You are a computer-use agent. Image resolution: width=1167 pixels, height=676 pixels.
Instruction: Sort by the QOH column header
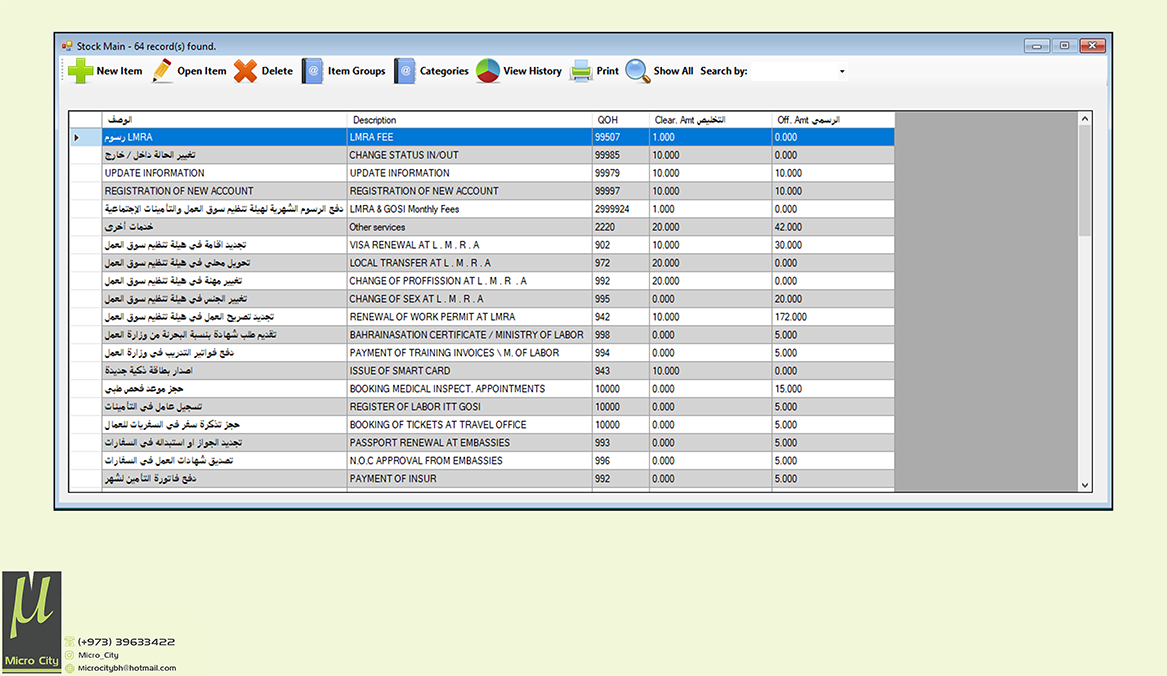tap(621, 120)
